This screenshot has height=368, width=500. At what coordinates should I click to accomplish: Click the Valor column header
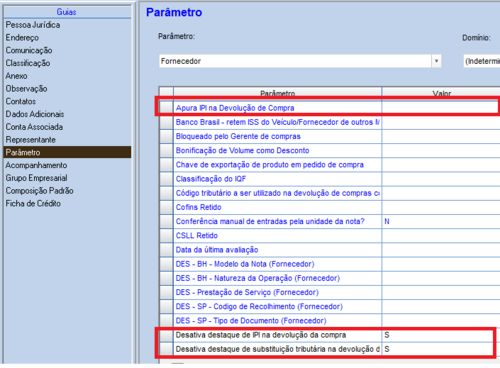click(441, 92)
